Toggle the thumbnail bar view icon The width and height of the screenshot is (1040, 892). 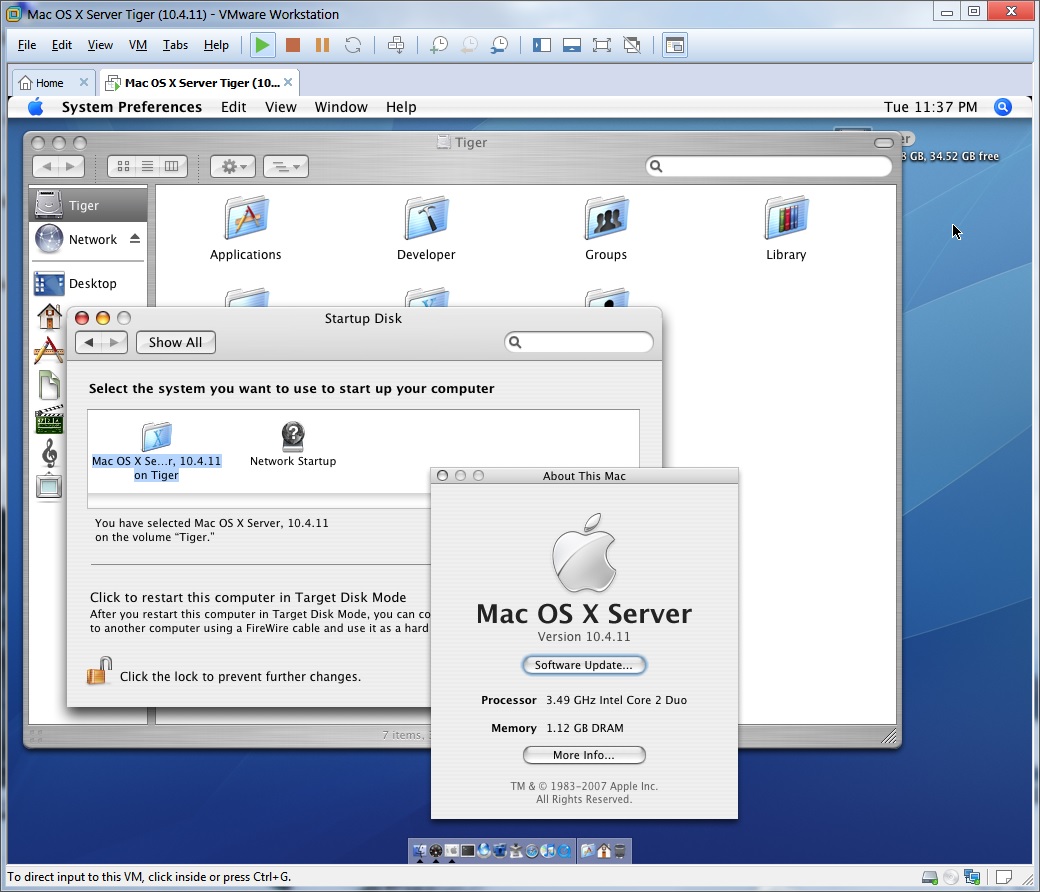(x=572, y=45)
